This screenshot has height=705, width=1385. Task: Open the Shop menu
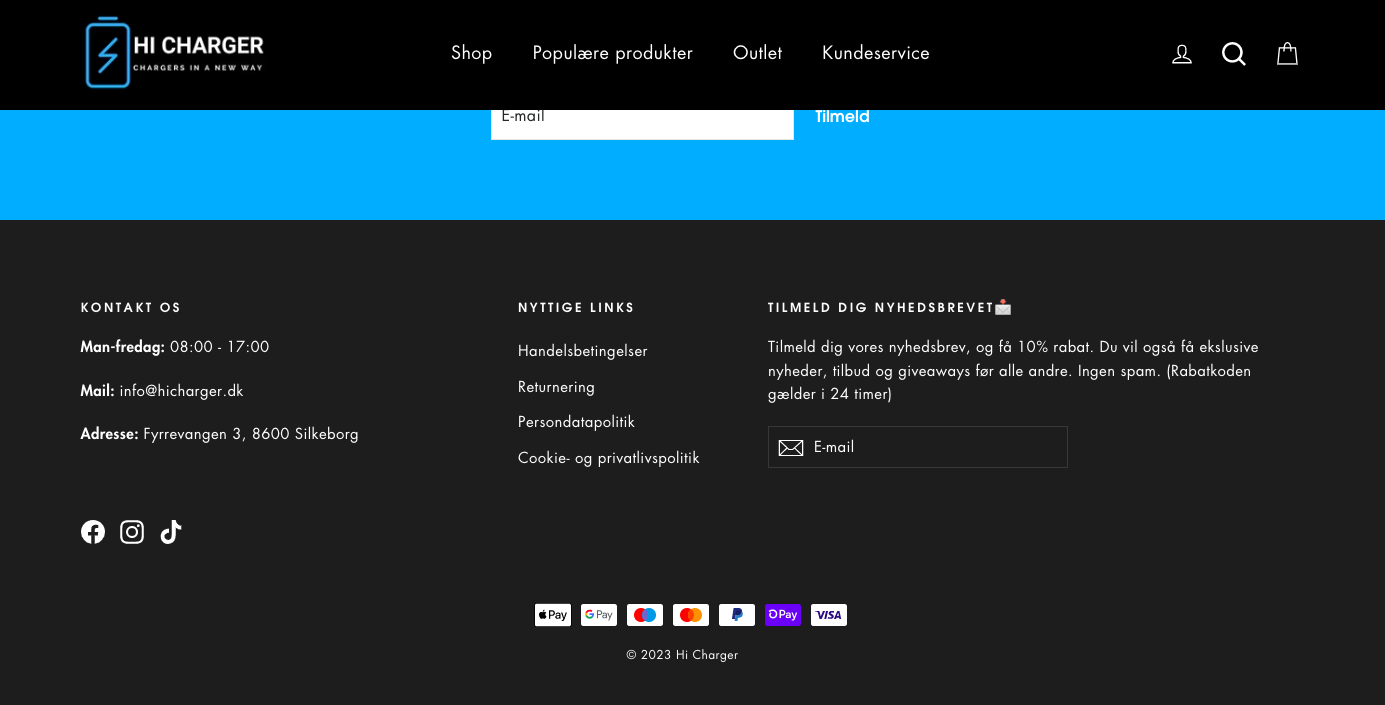[x=471, y=53]
